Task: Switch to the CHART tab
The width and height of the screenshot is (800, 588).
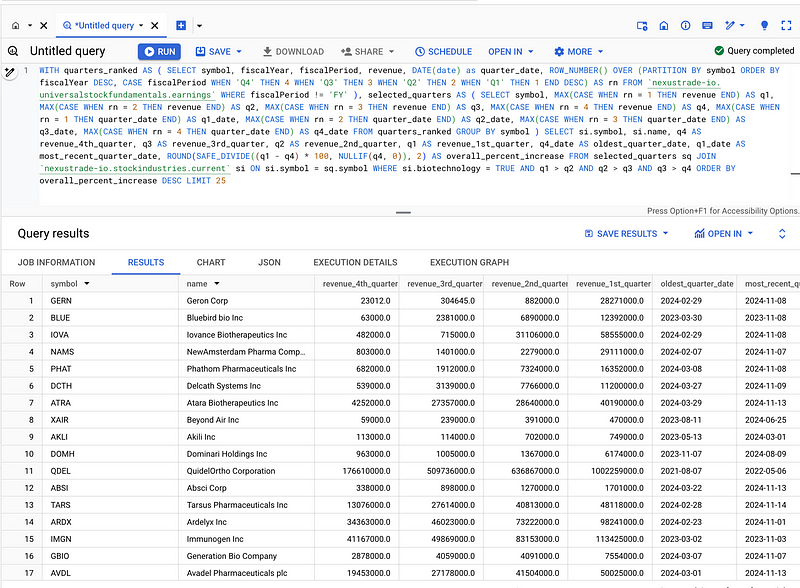Action: (x=211, y=262)
